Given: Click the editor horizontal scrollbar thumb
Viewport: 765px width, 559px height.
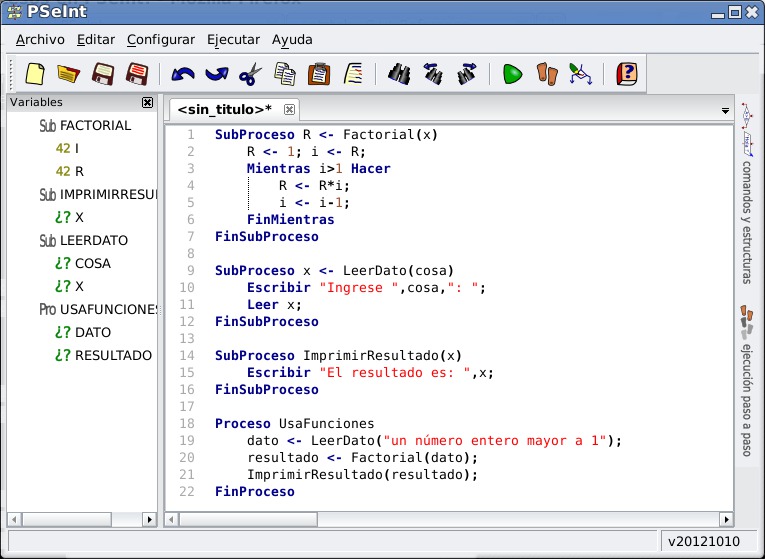Looking at the screenshot, I should (248, 519).
